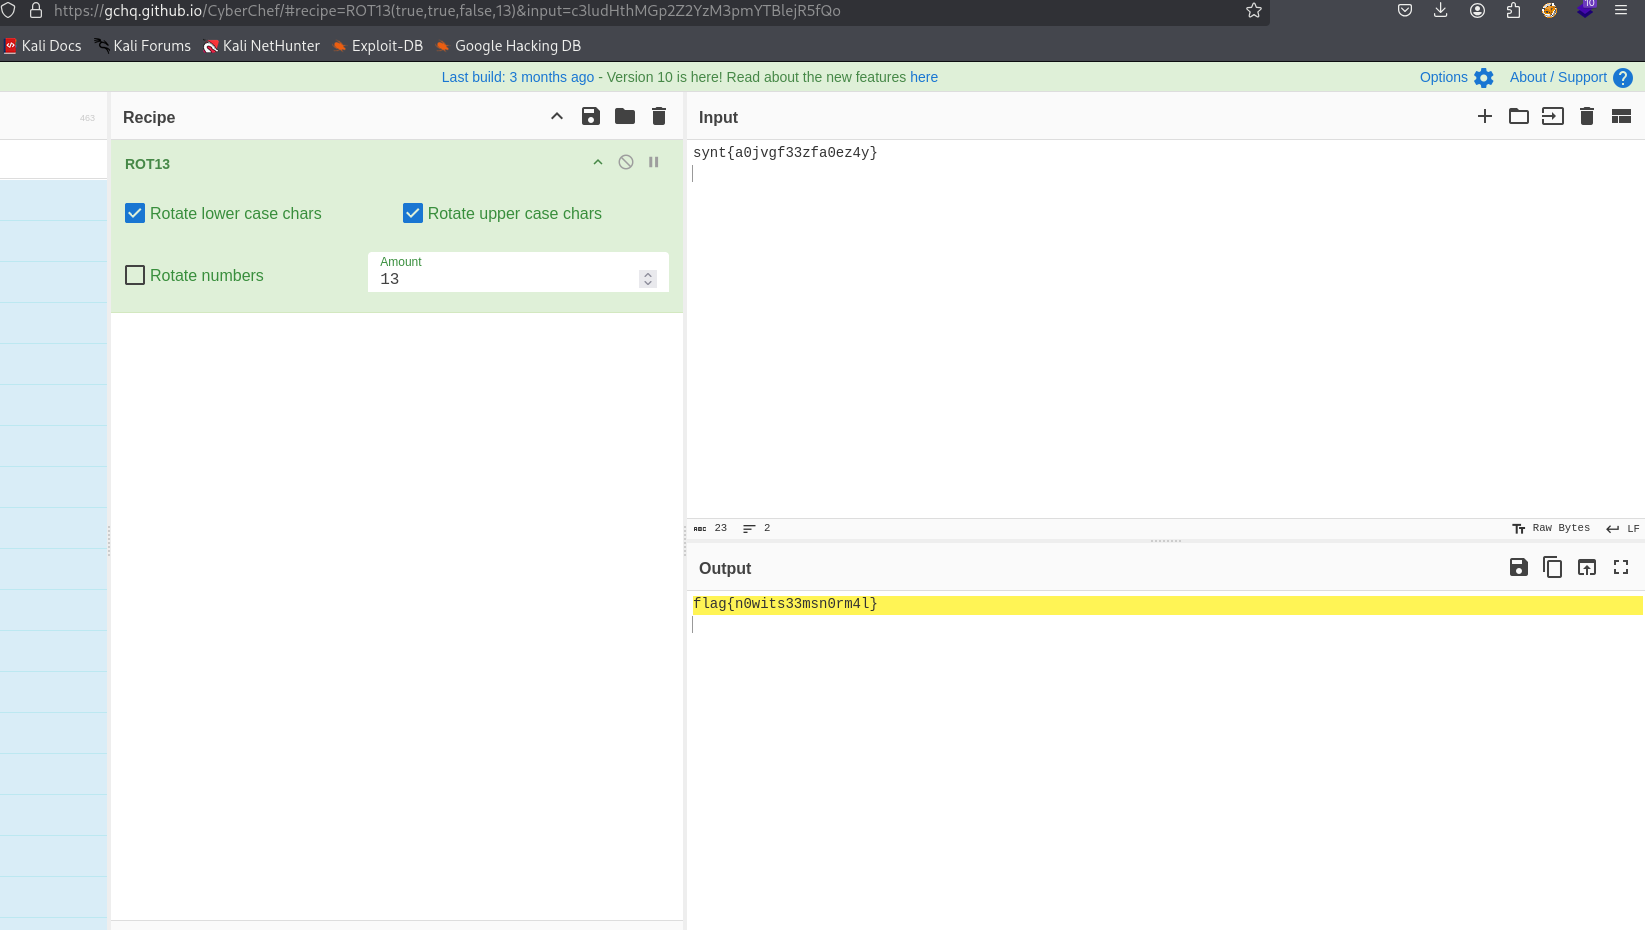Open About / Support link
This screenshot has height=930, width=1645.
click(1558, 77)
